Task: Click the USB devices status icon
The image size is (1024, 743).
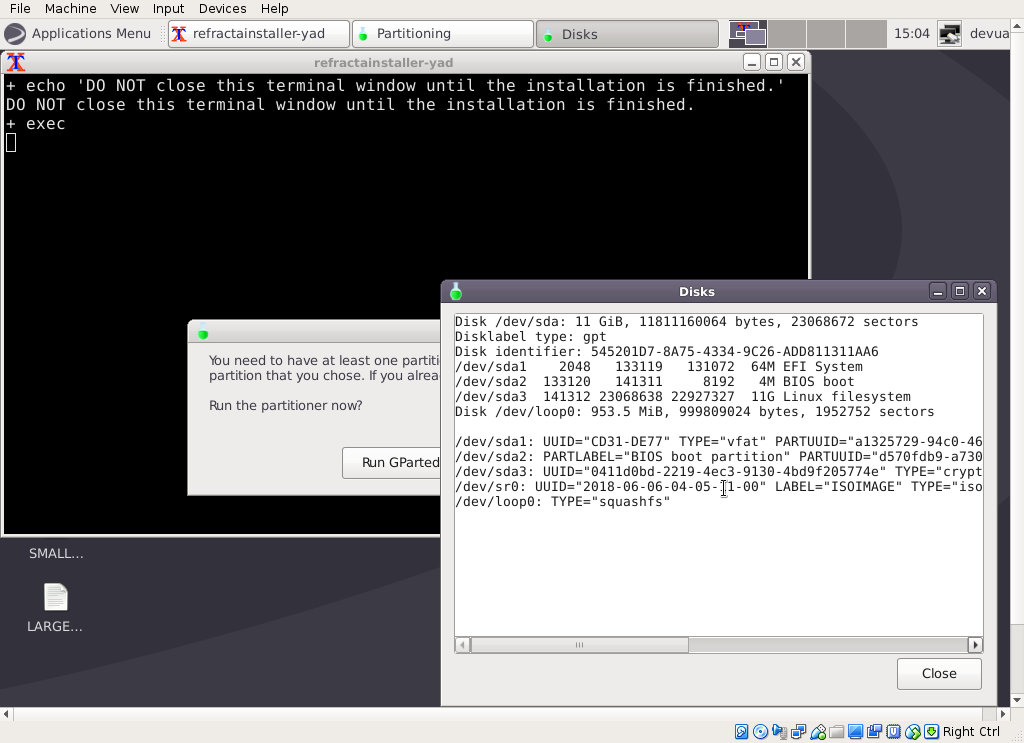Action: [x=818, y=732]
